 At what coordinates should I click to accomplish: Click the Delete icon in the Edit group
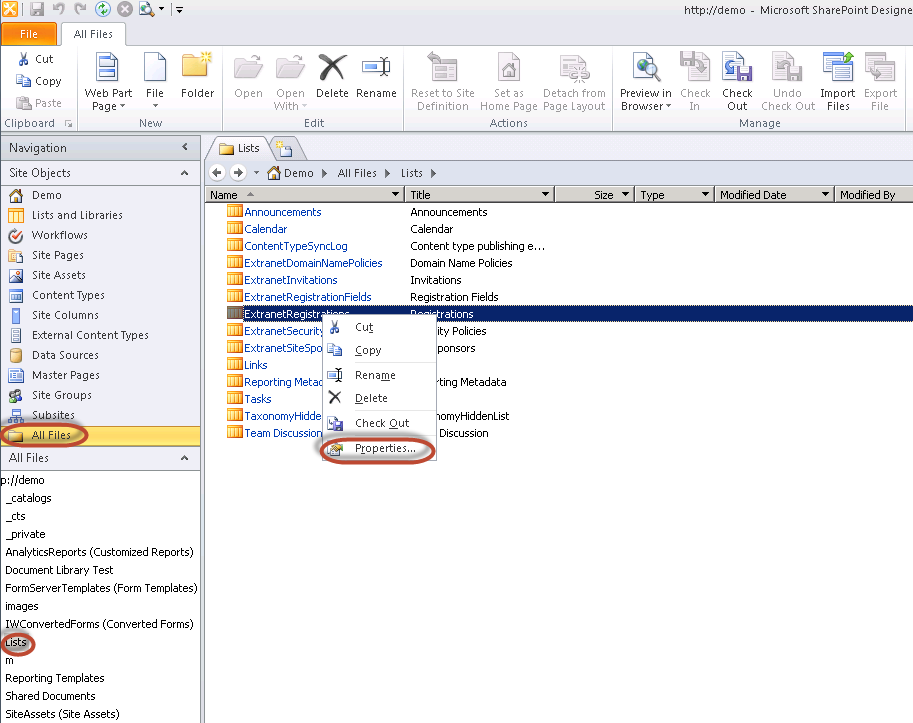point(332,79)
